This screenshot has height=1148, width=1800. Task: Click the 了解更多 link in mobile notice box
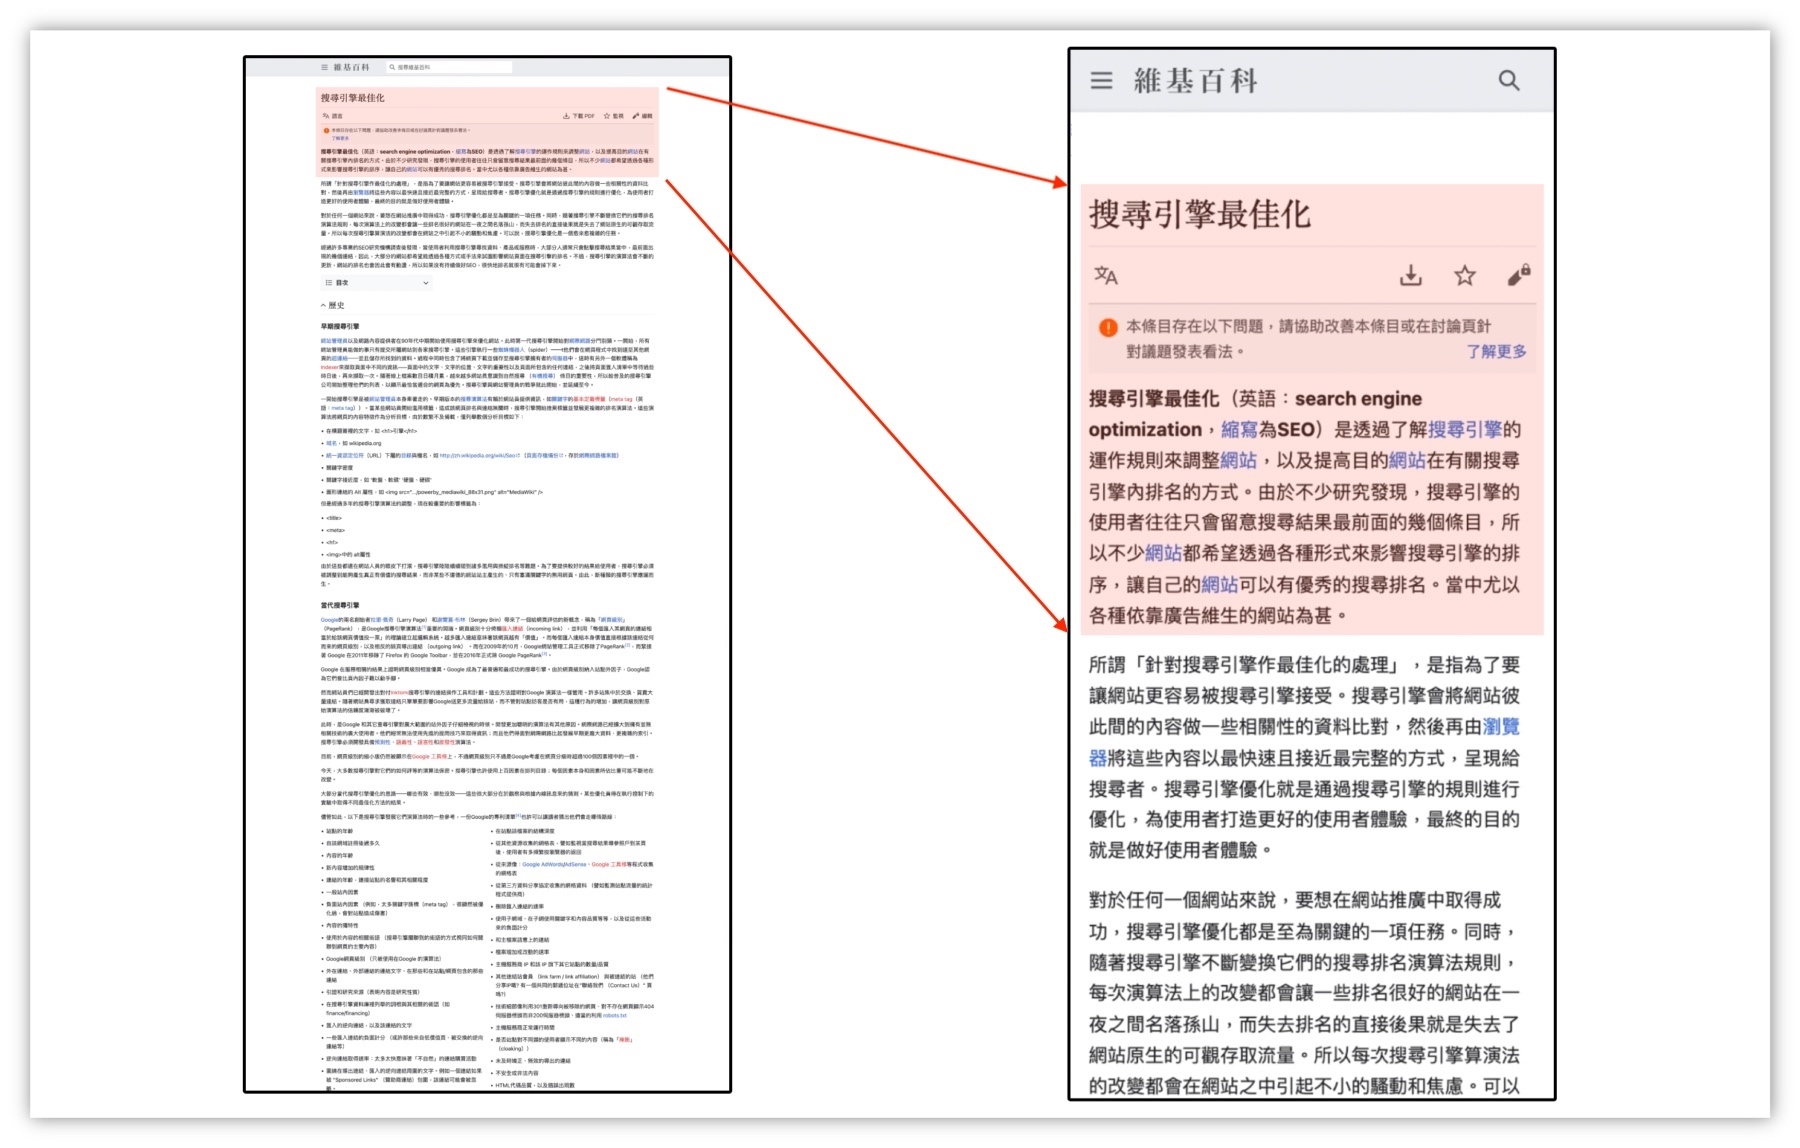1497,353
